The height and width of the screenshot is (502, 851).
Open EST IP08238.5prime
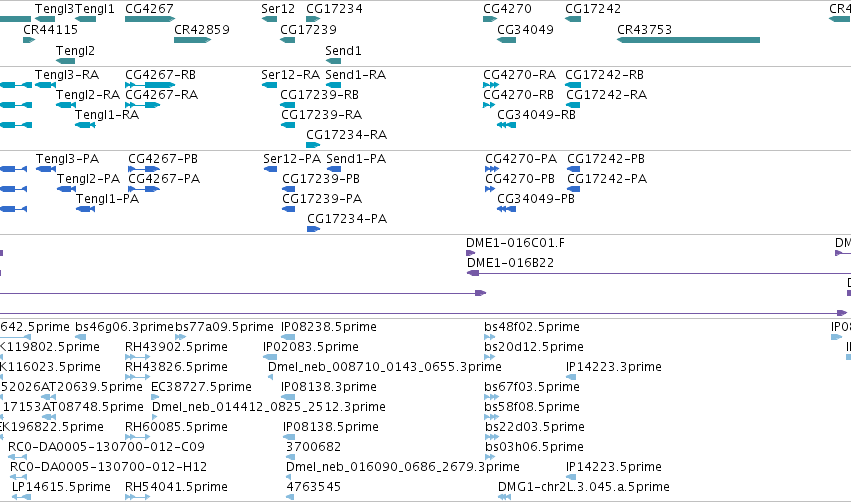tap(328, 327)
